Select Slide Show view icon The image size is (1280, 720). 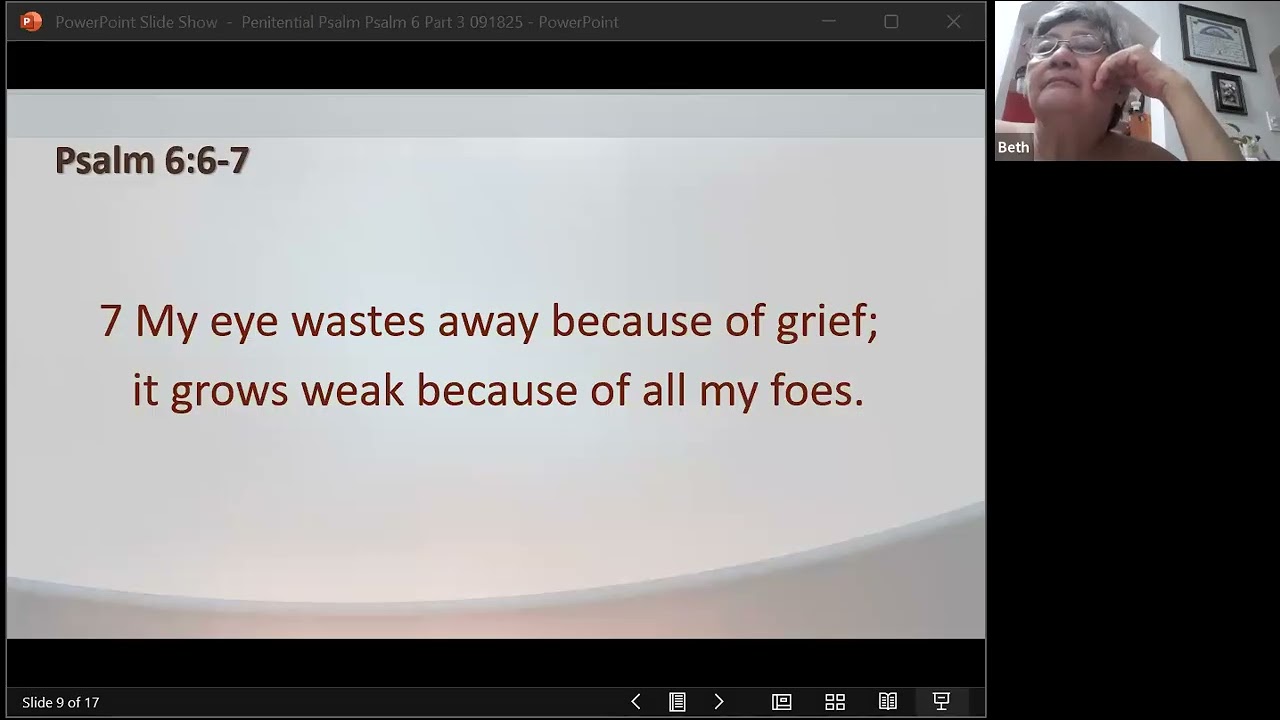click(x=941, y=702)
